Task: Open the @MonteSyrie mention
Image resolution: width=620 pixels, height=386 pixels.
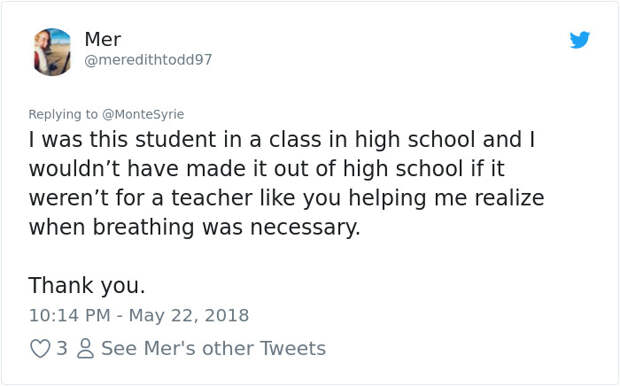Action: 143,114
